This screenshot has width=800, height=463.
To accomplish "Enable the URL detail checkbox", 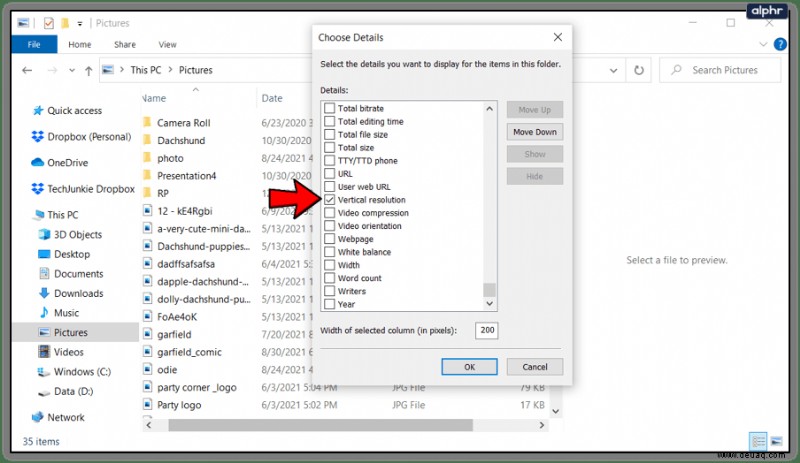I will coord(330,174).
